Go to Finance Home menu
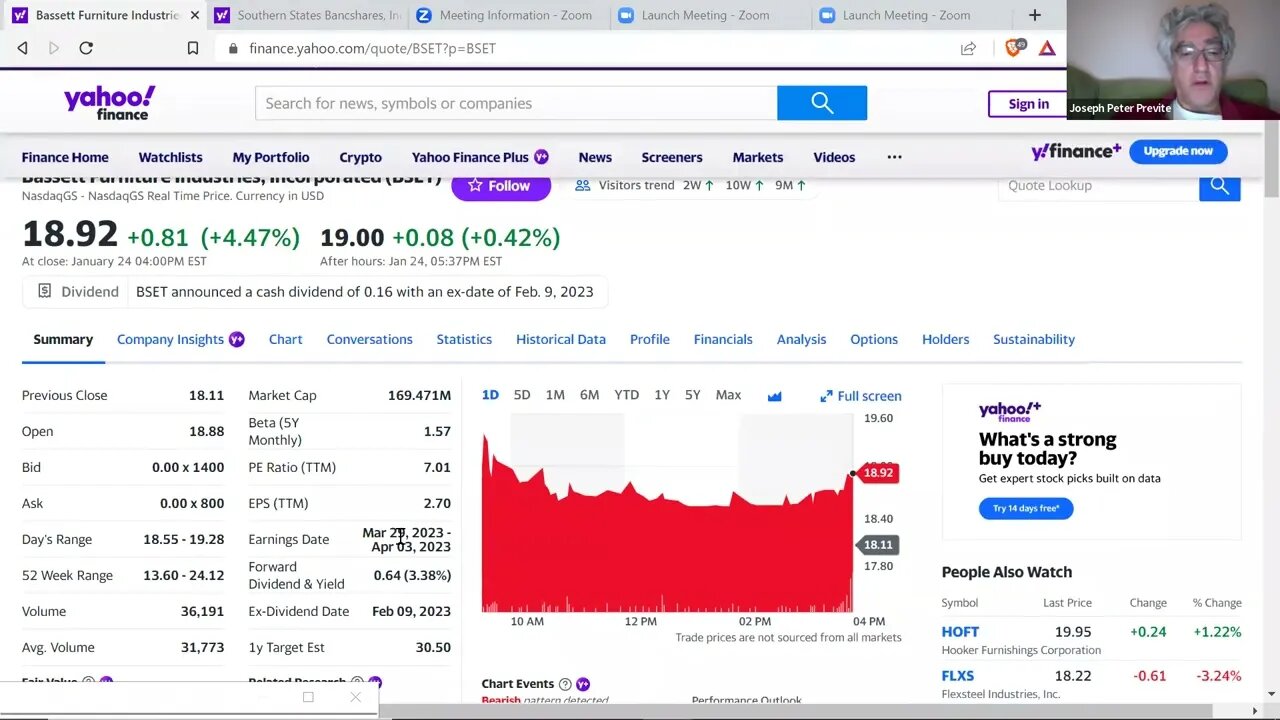Image resolution: width=1280 pixels, height=720 pixels. point(65,157)
